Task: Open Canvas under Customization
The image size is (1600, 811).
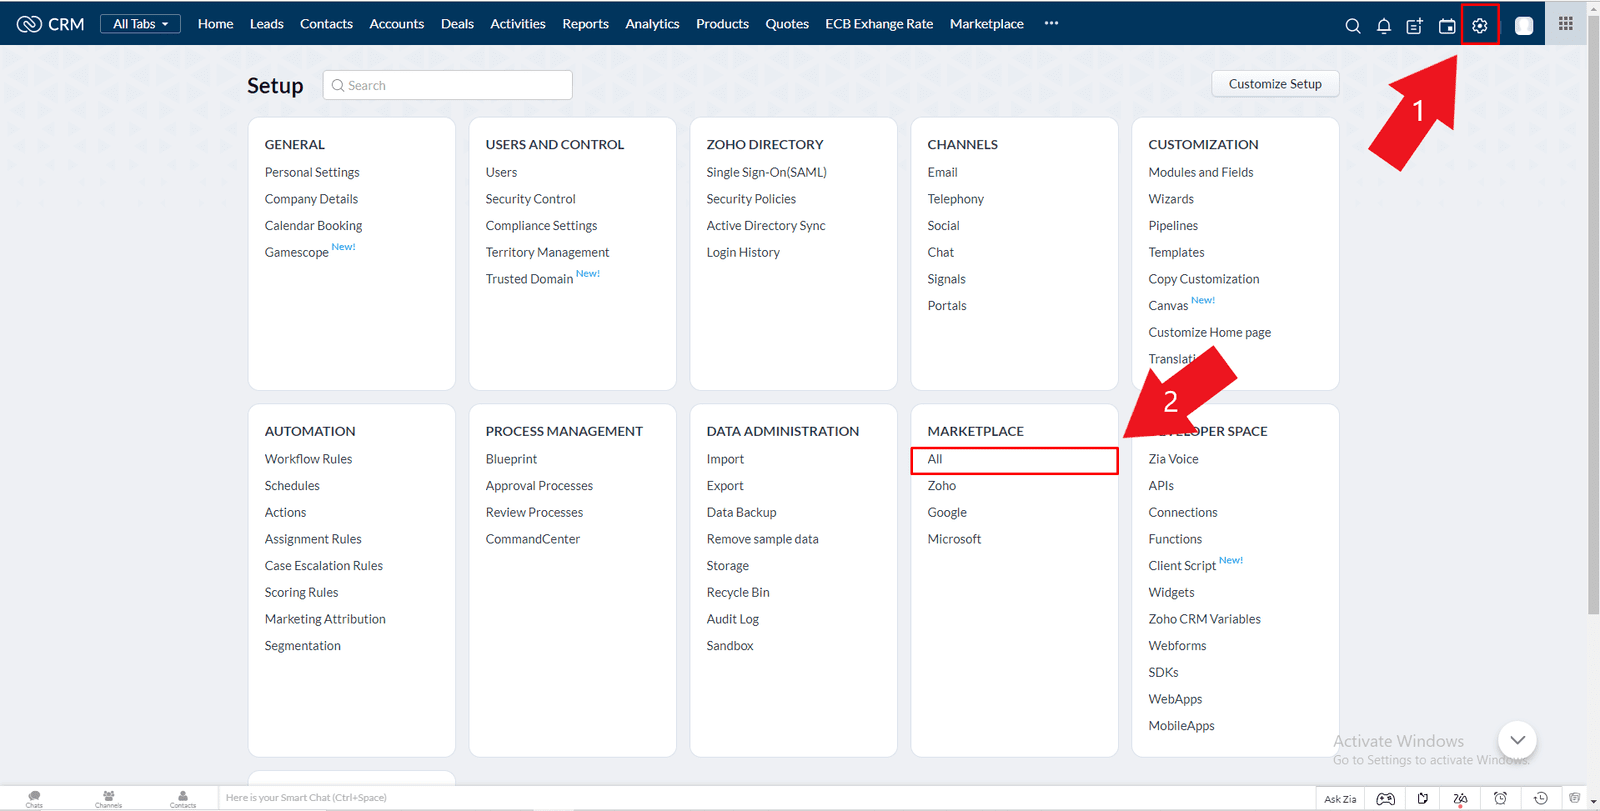Action: (x=1168, y=306)
